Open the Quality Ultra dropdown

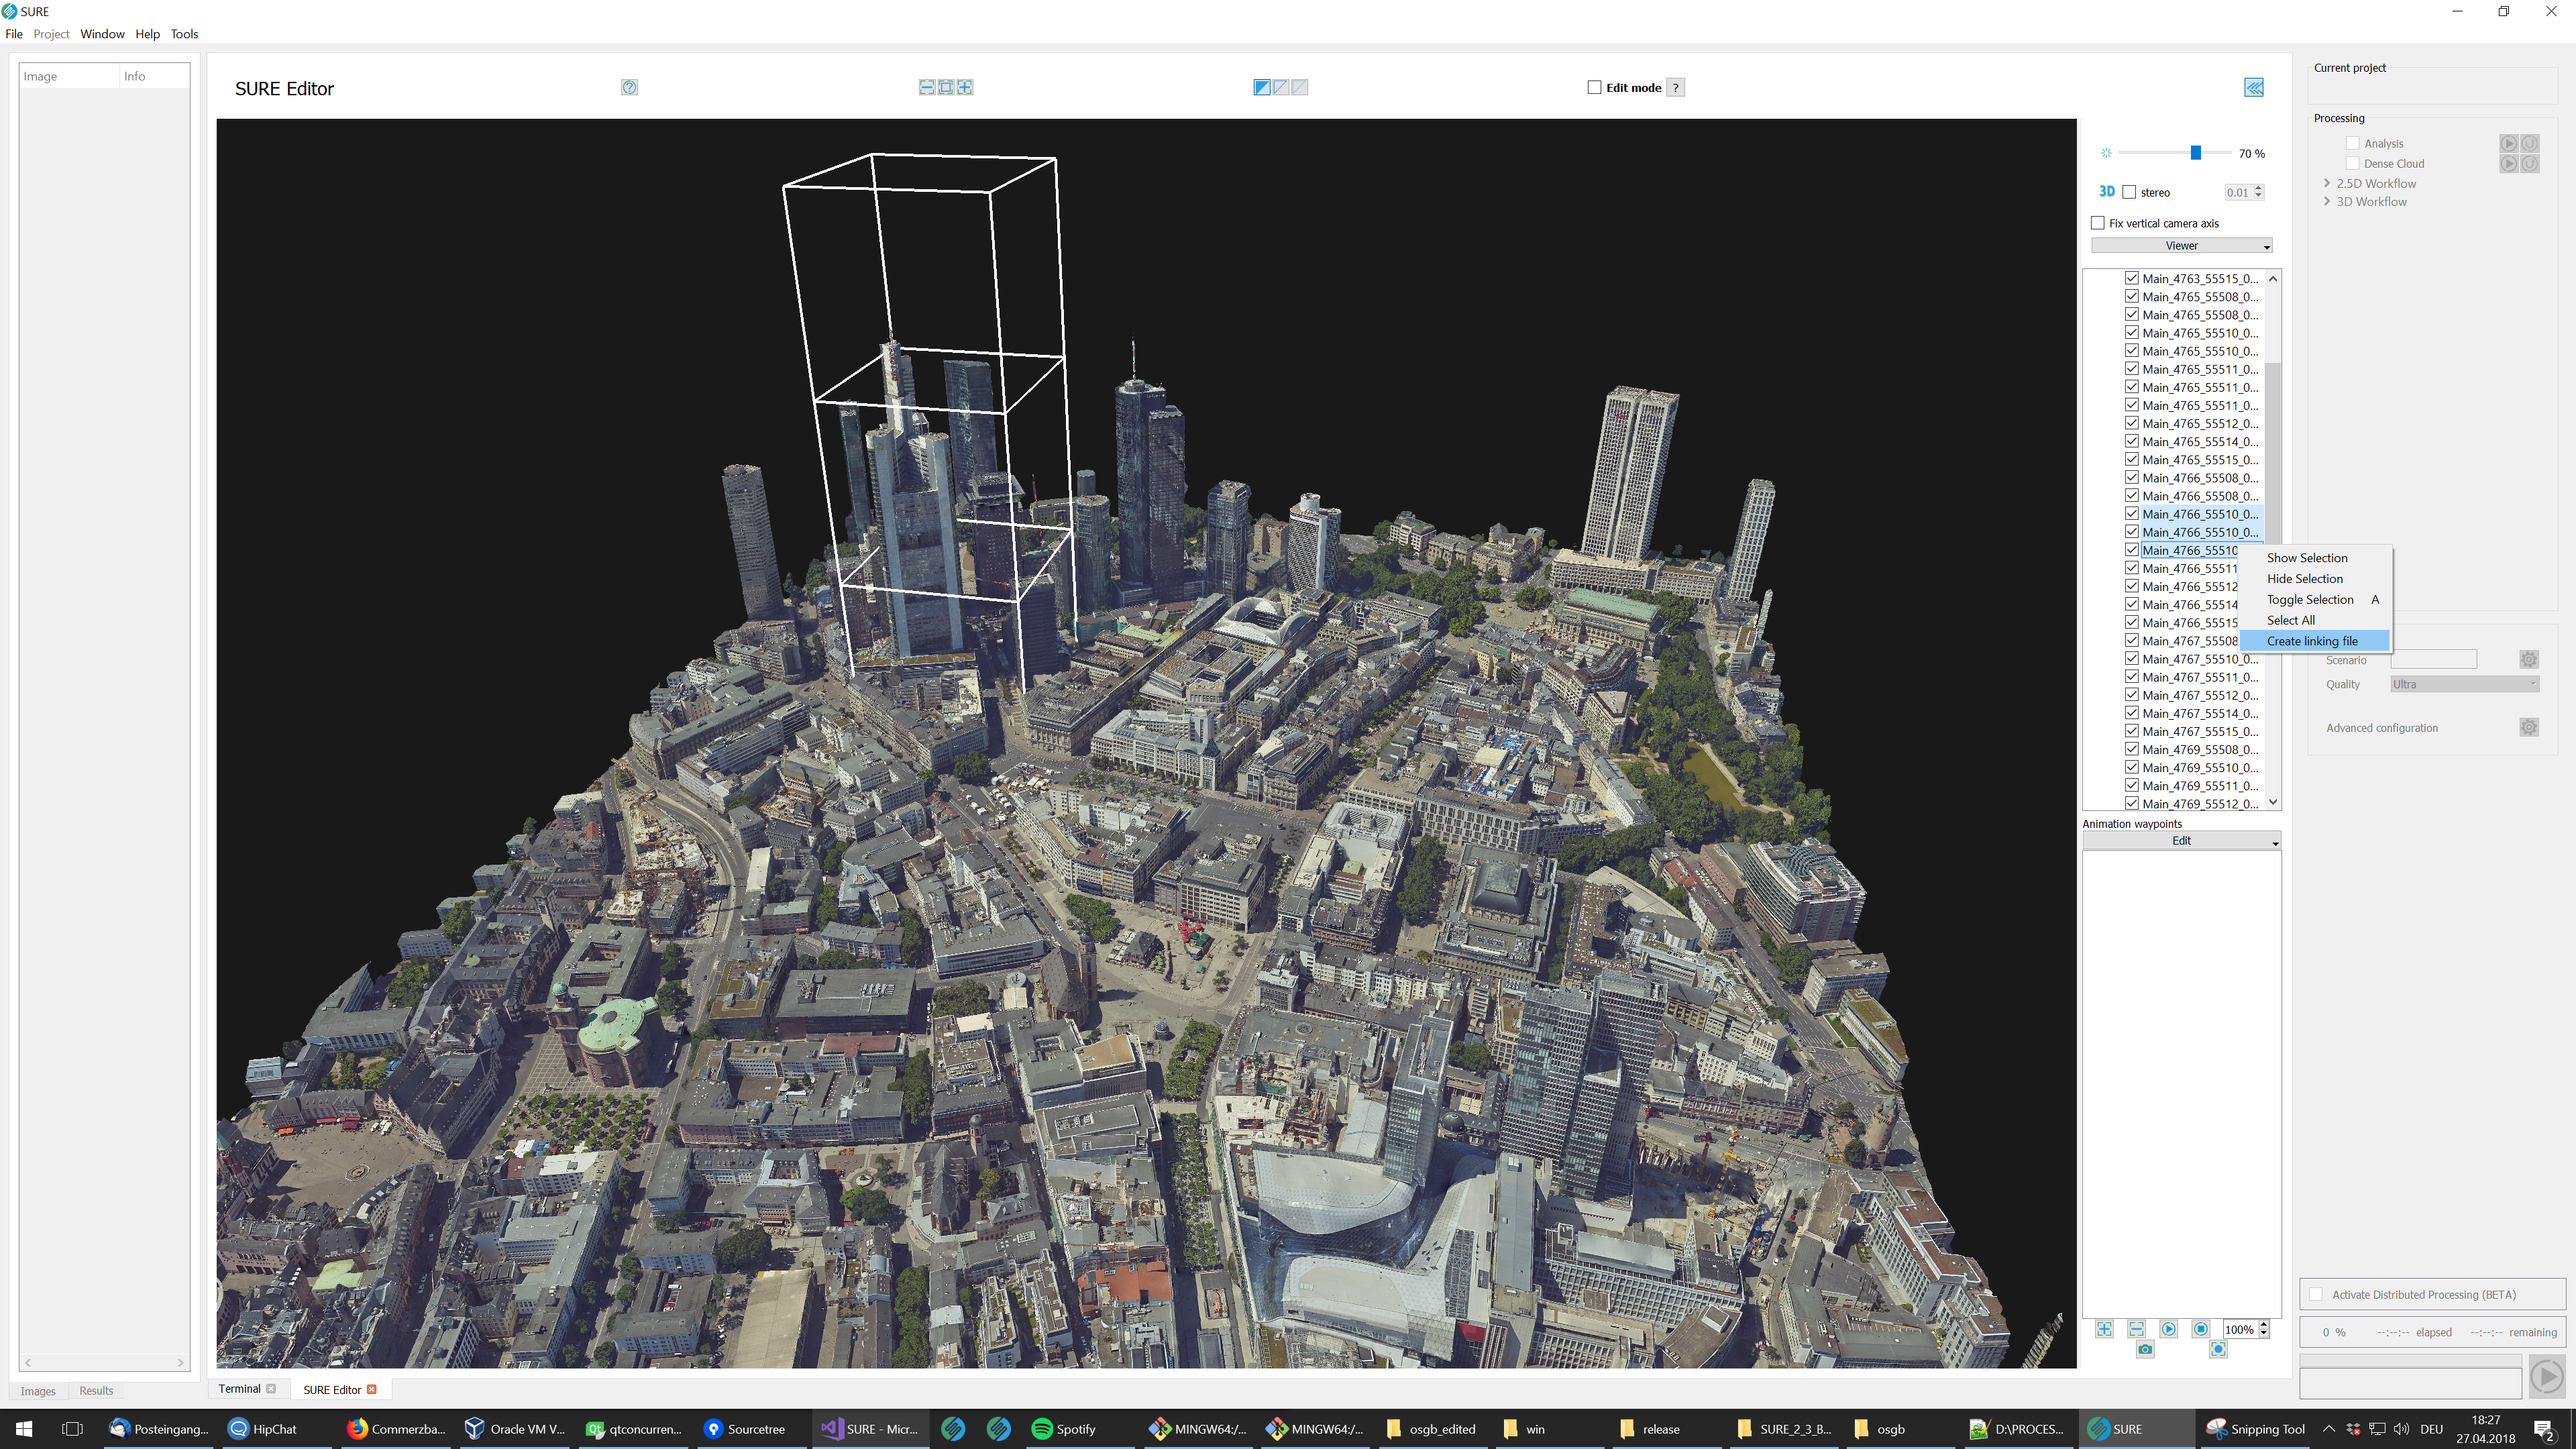2464,684
